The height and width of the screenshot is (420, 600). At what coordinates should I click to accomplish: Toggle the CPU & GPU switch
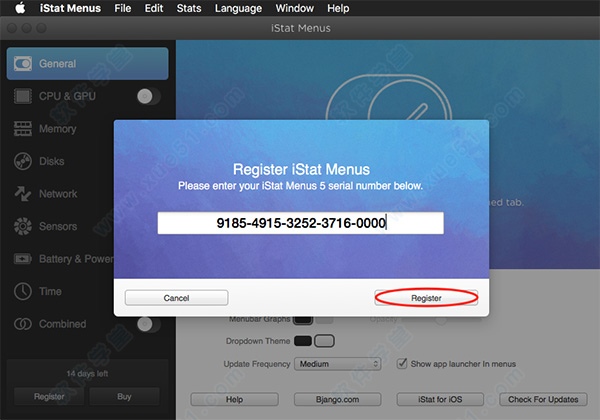(149, 96)
